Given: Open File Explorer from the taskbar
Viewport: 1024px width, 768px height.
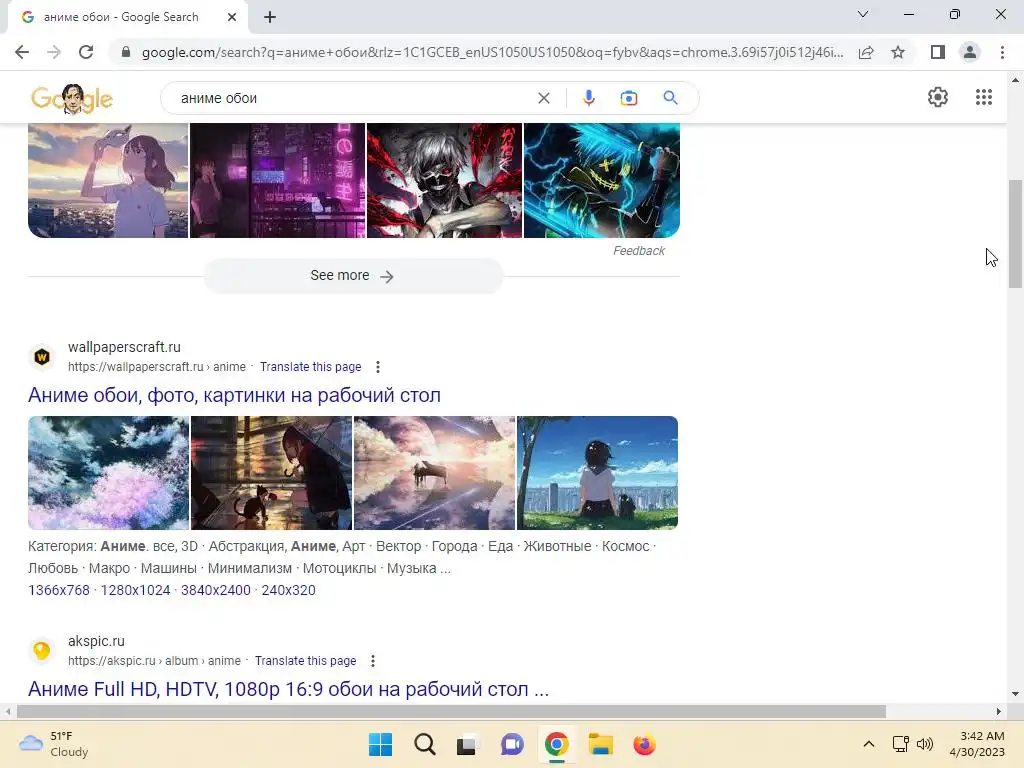Looking at the screenshot, I should [600, 744].
